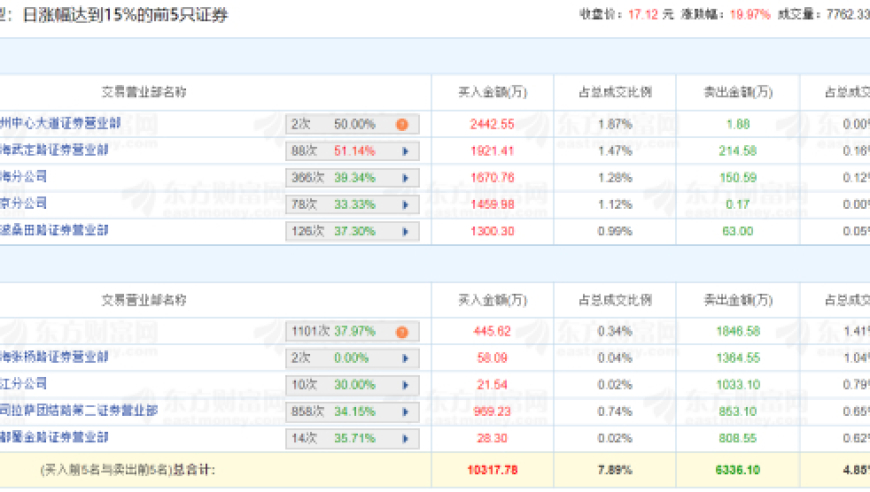Screen dimensions: 870x492
Task: Open the 京分公司 link in the top table
Action: 24,203
